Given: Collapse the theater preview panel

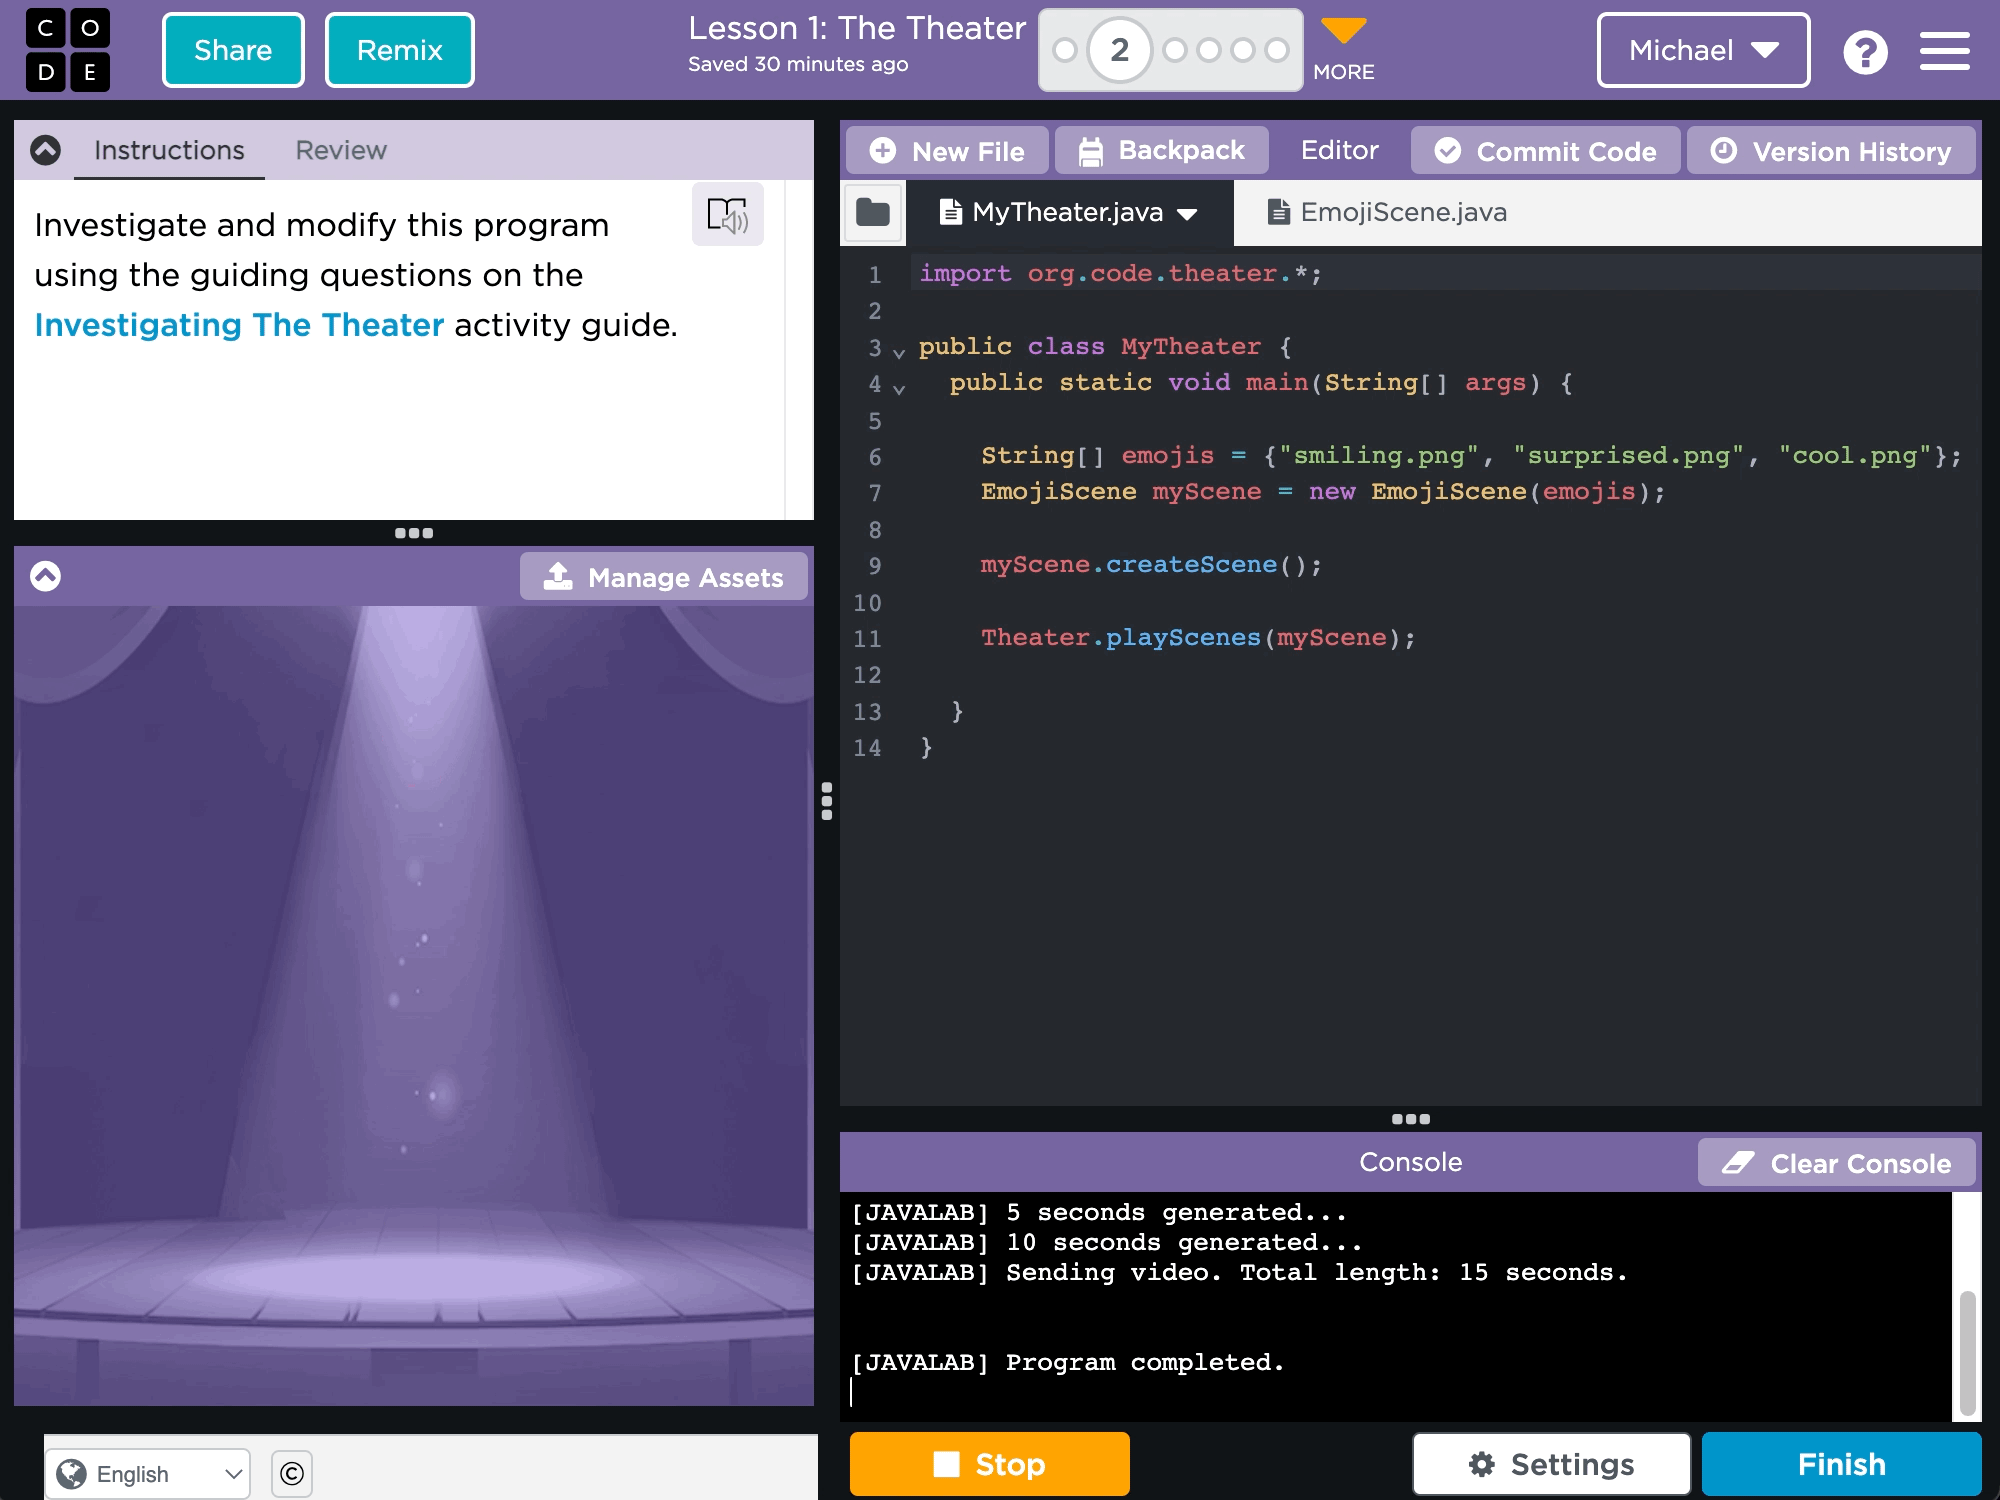Looking at the screenshot, I should coord(45,576).
